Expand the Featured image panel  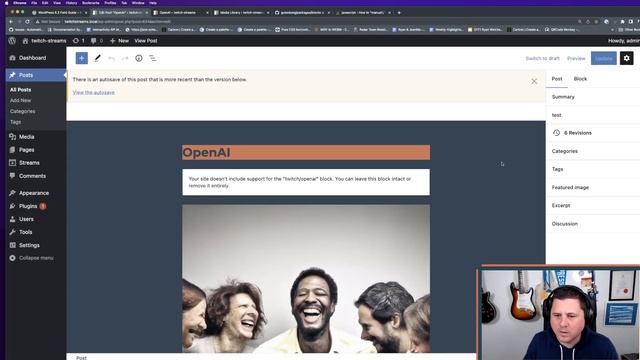(x=593, y=187)
